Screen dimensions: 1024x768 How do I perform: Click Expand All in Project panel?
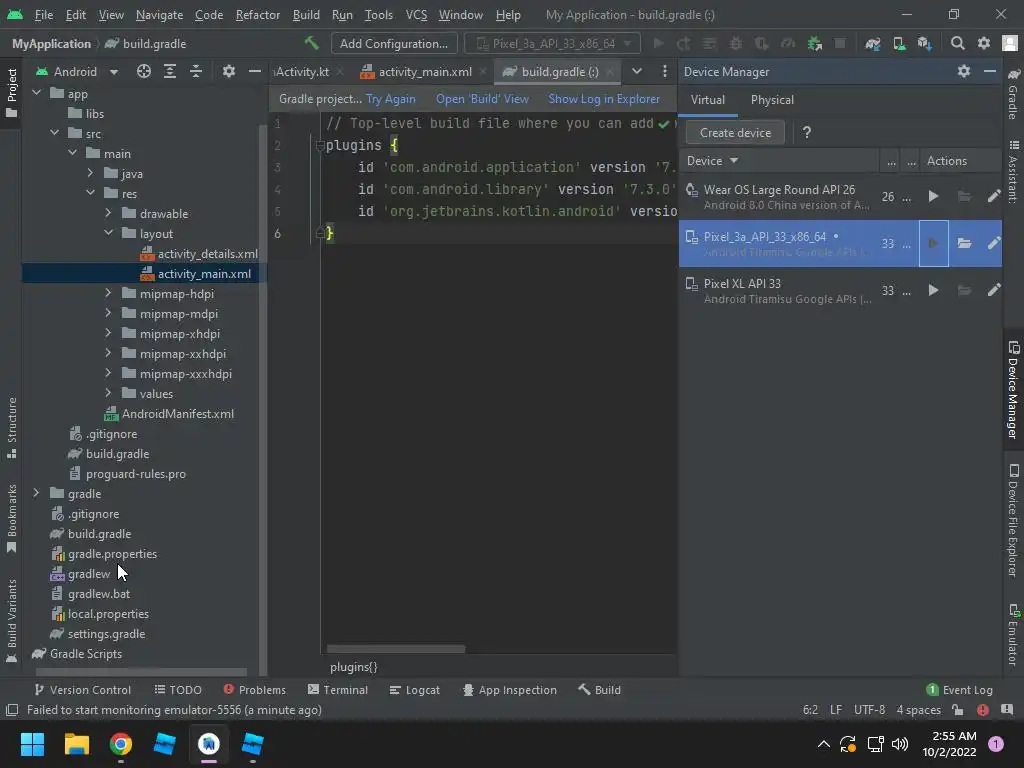(x=170, y=71)
